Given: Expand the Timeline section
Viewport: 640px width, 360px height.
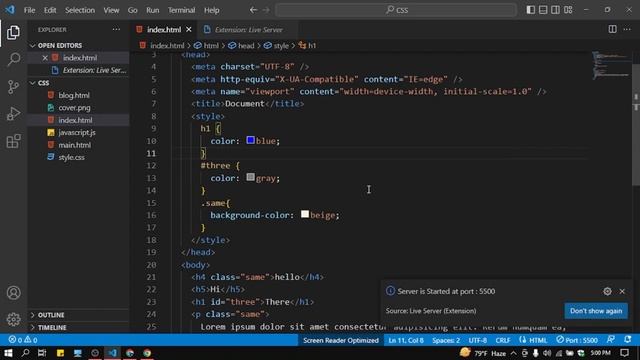Looking at the screenshot, I should (x=52, y=327).
